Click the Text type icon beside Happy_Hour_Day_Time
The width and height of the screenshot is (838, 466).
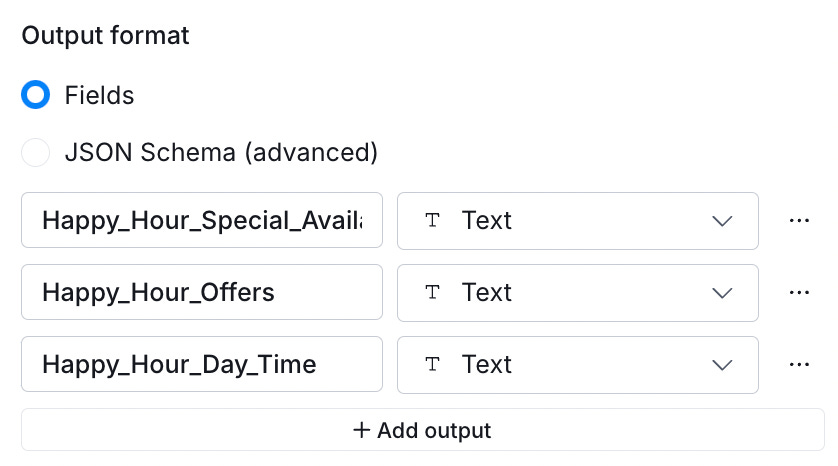click(x=433, y=365)
